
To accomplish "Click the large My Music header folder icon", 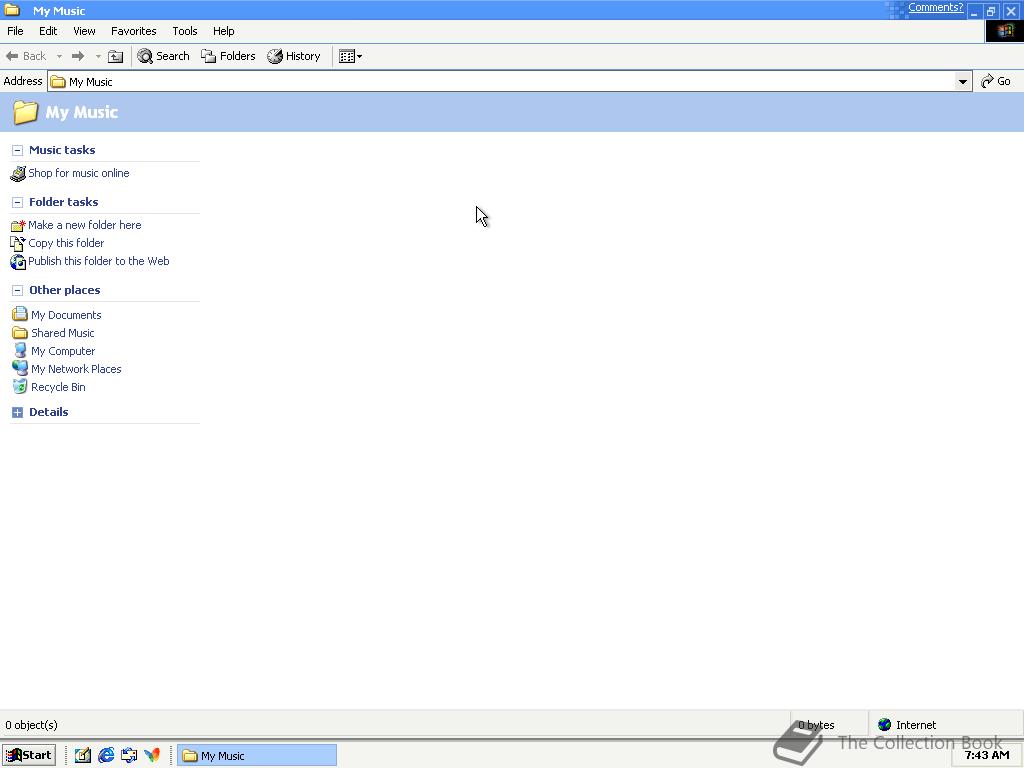I will tap(25, 112).
